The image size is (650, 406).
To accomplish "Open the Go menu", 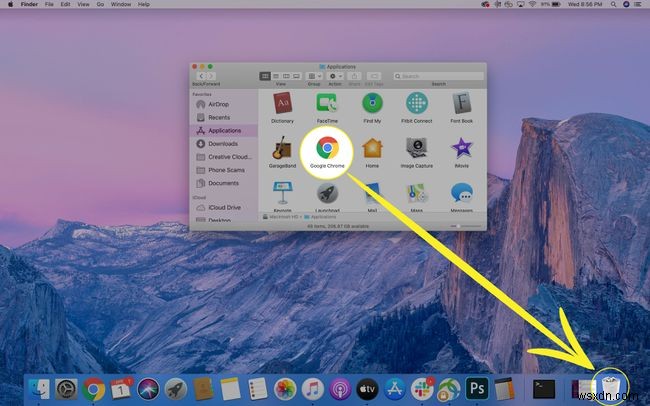I will pyautogui.click(x=100, y=4).
